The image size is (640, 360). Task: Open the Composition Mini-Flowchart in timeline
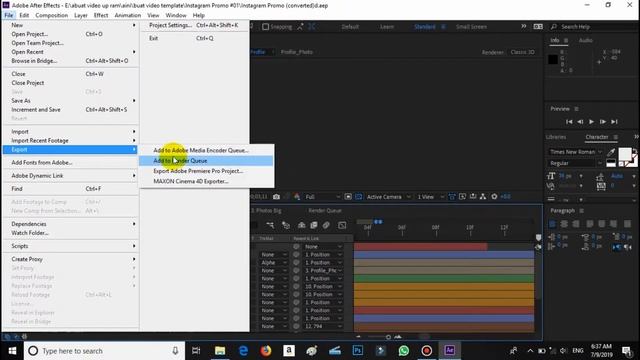270,225
